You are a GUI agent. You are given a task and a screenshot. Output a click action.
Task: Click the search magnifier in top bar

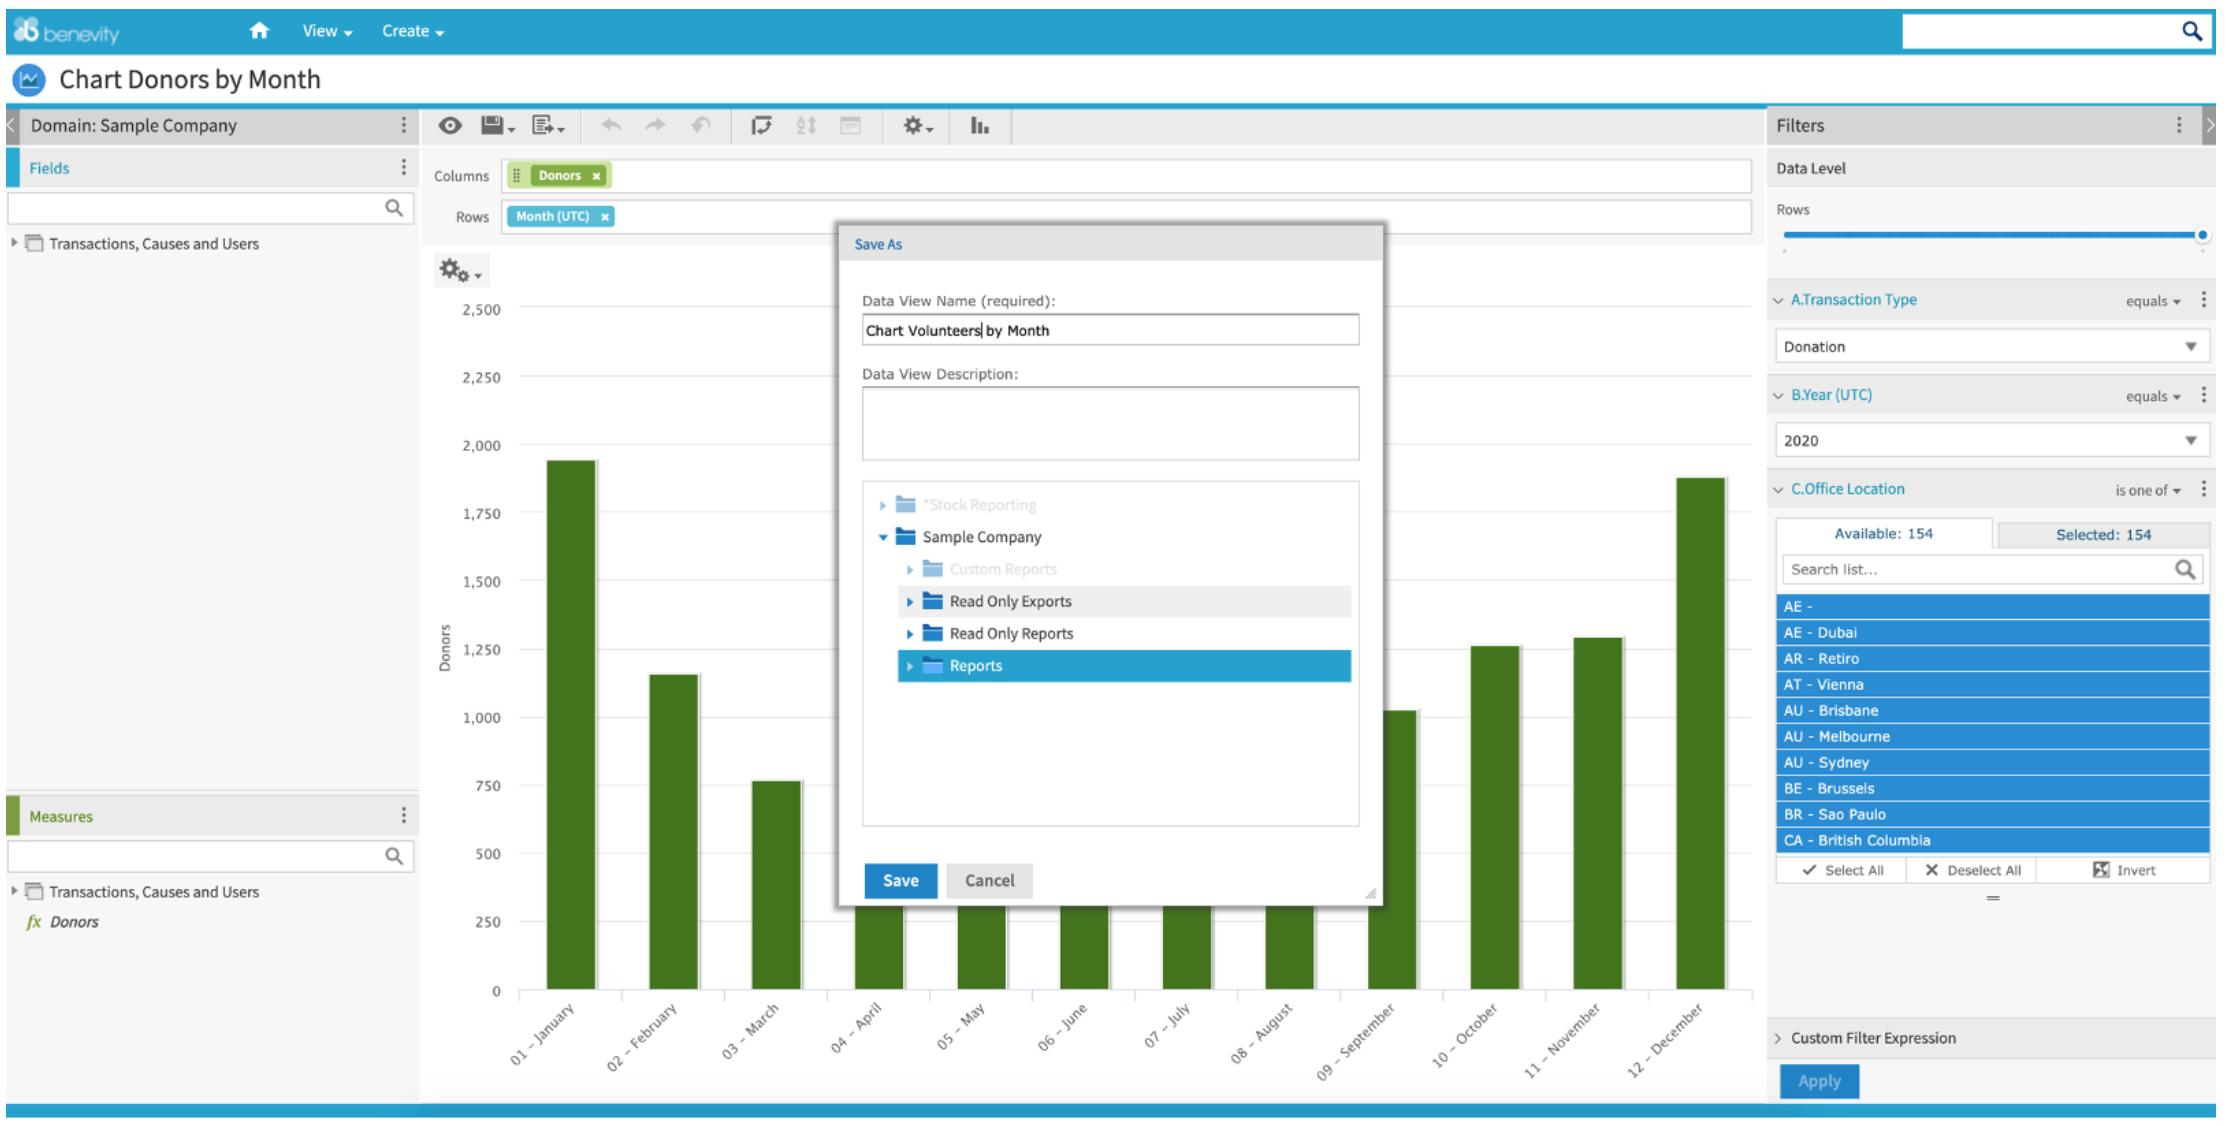pos(2192,31)
